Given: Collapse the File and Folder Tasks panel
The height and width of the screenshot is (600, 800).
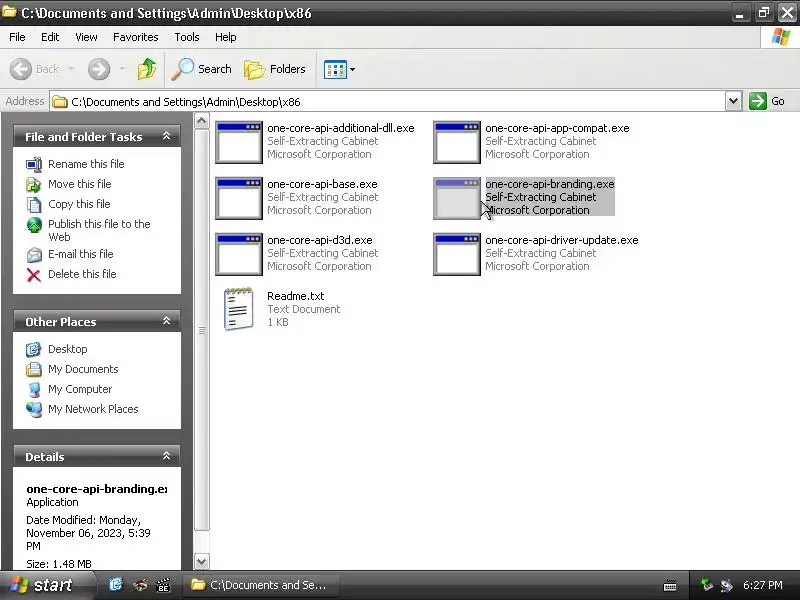Looking at the screenshot, I should [166, 136].
